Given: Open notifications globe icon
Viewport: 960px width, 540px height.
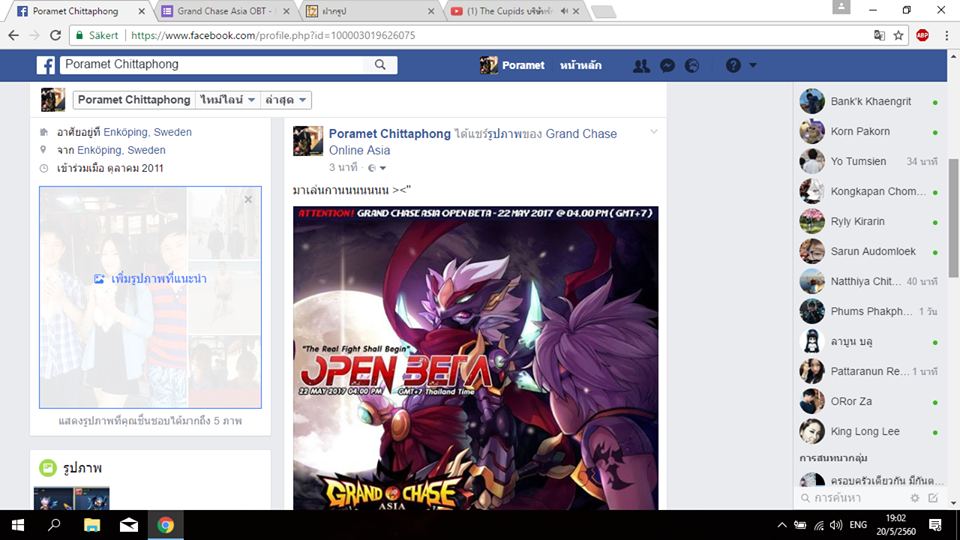Looking at the screenshot, I should [x=692, y=66].
